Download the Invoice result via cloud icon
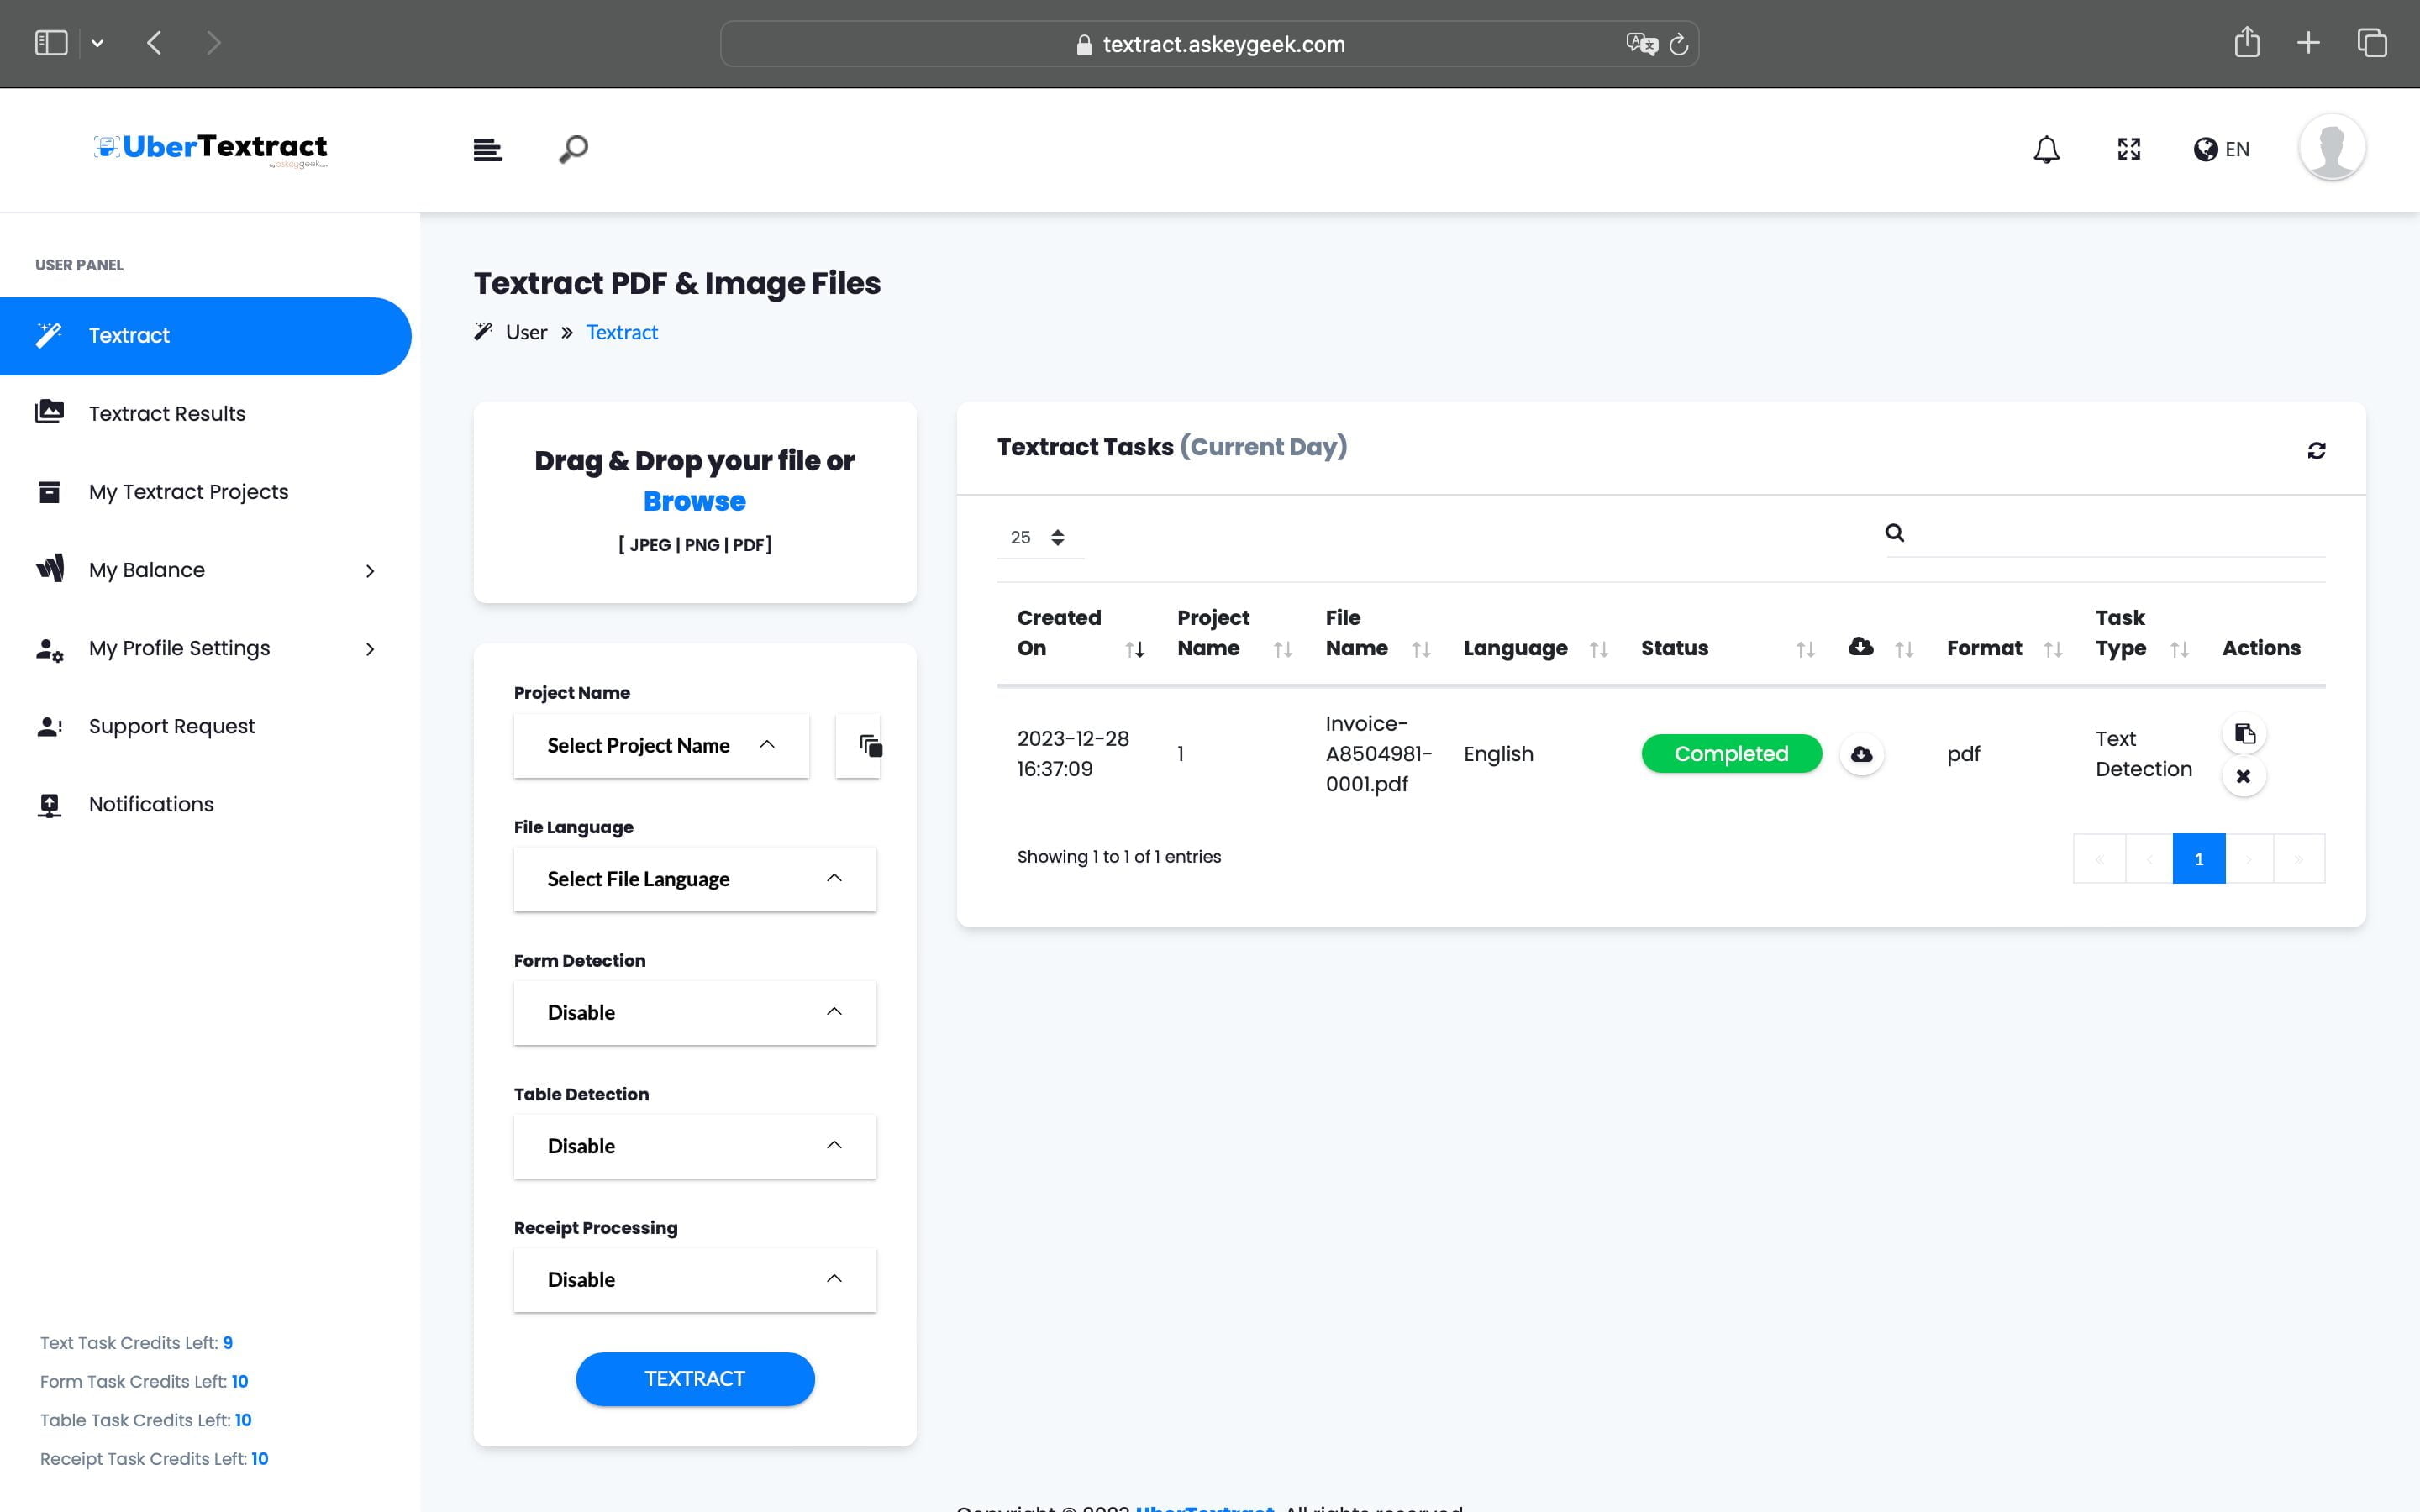2420x1512 pixels. pyautogui.click(x=1861, y=754)
